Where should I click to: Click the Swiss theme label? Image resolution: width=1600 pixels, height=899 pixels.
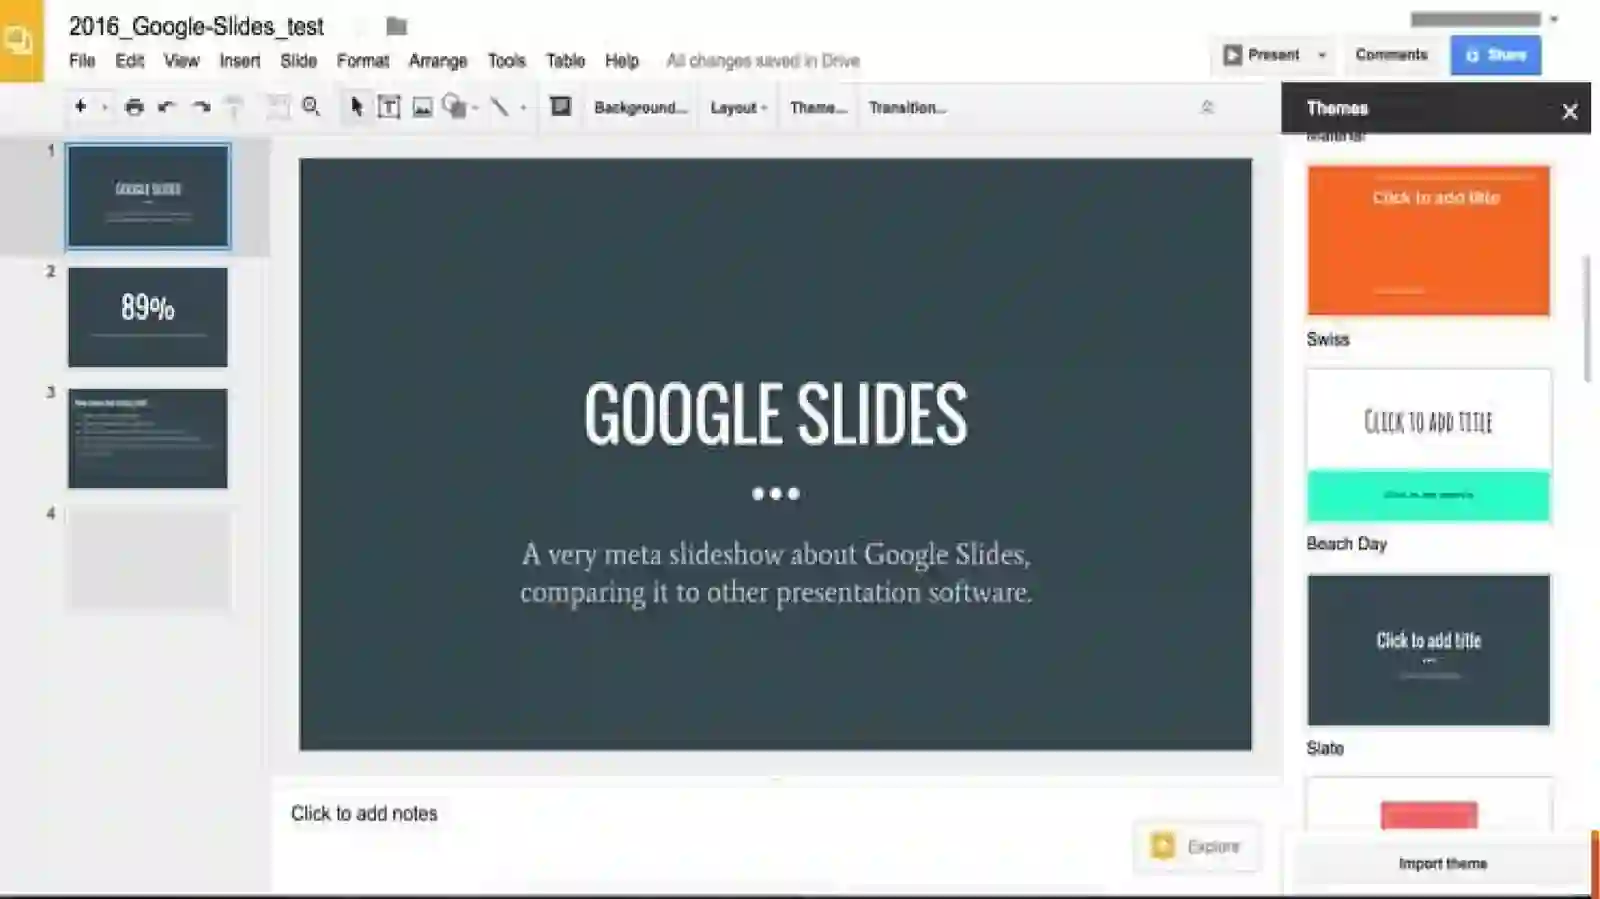click(x=1328, y=340)
